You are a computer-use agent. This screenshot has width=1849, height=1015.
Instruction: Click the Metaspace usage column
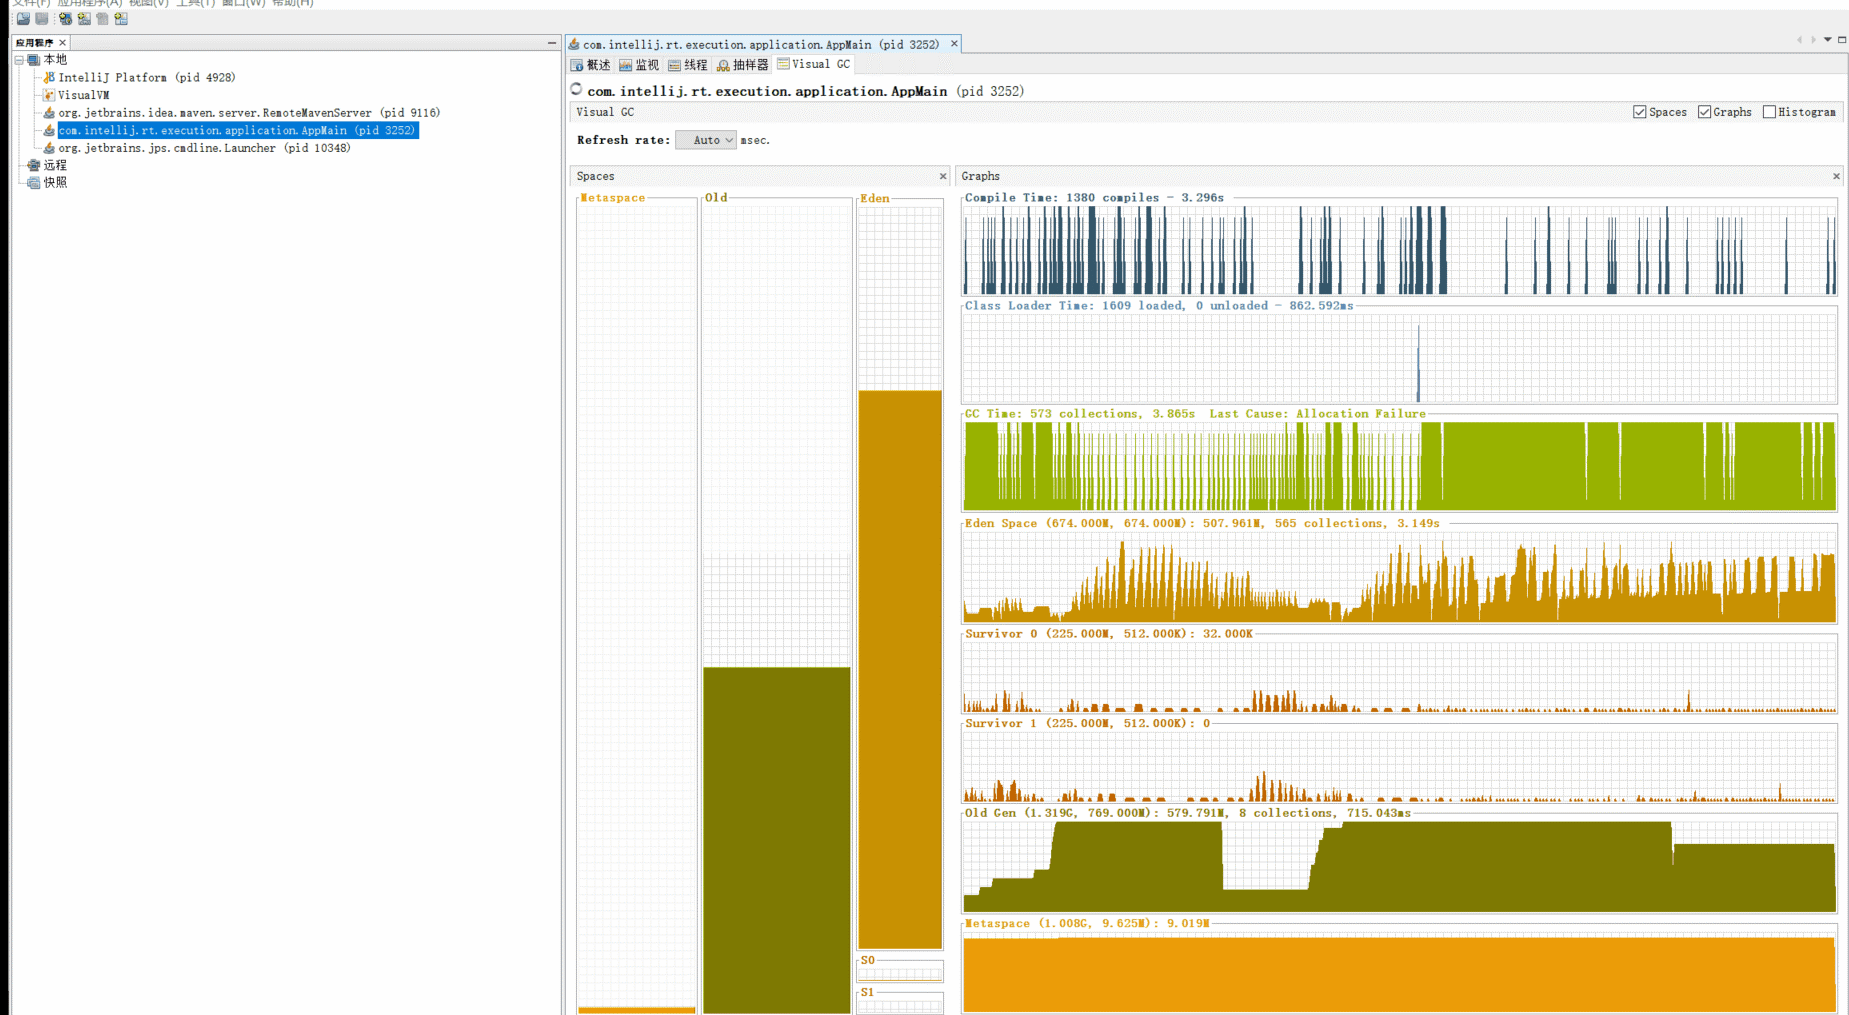coord(637,608)
